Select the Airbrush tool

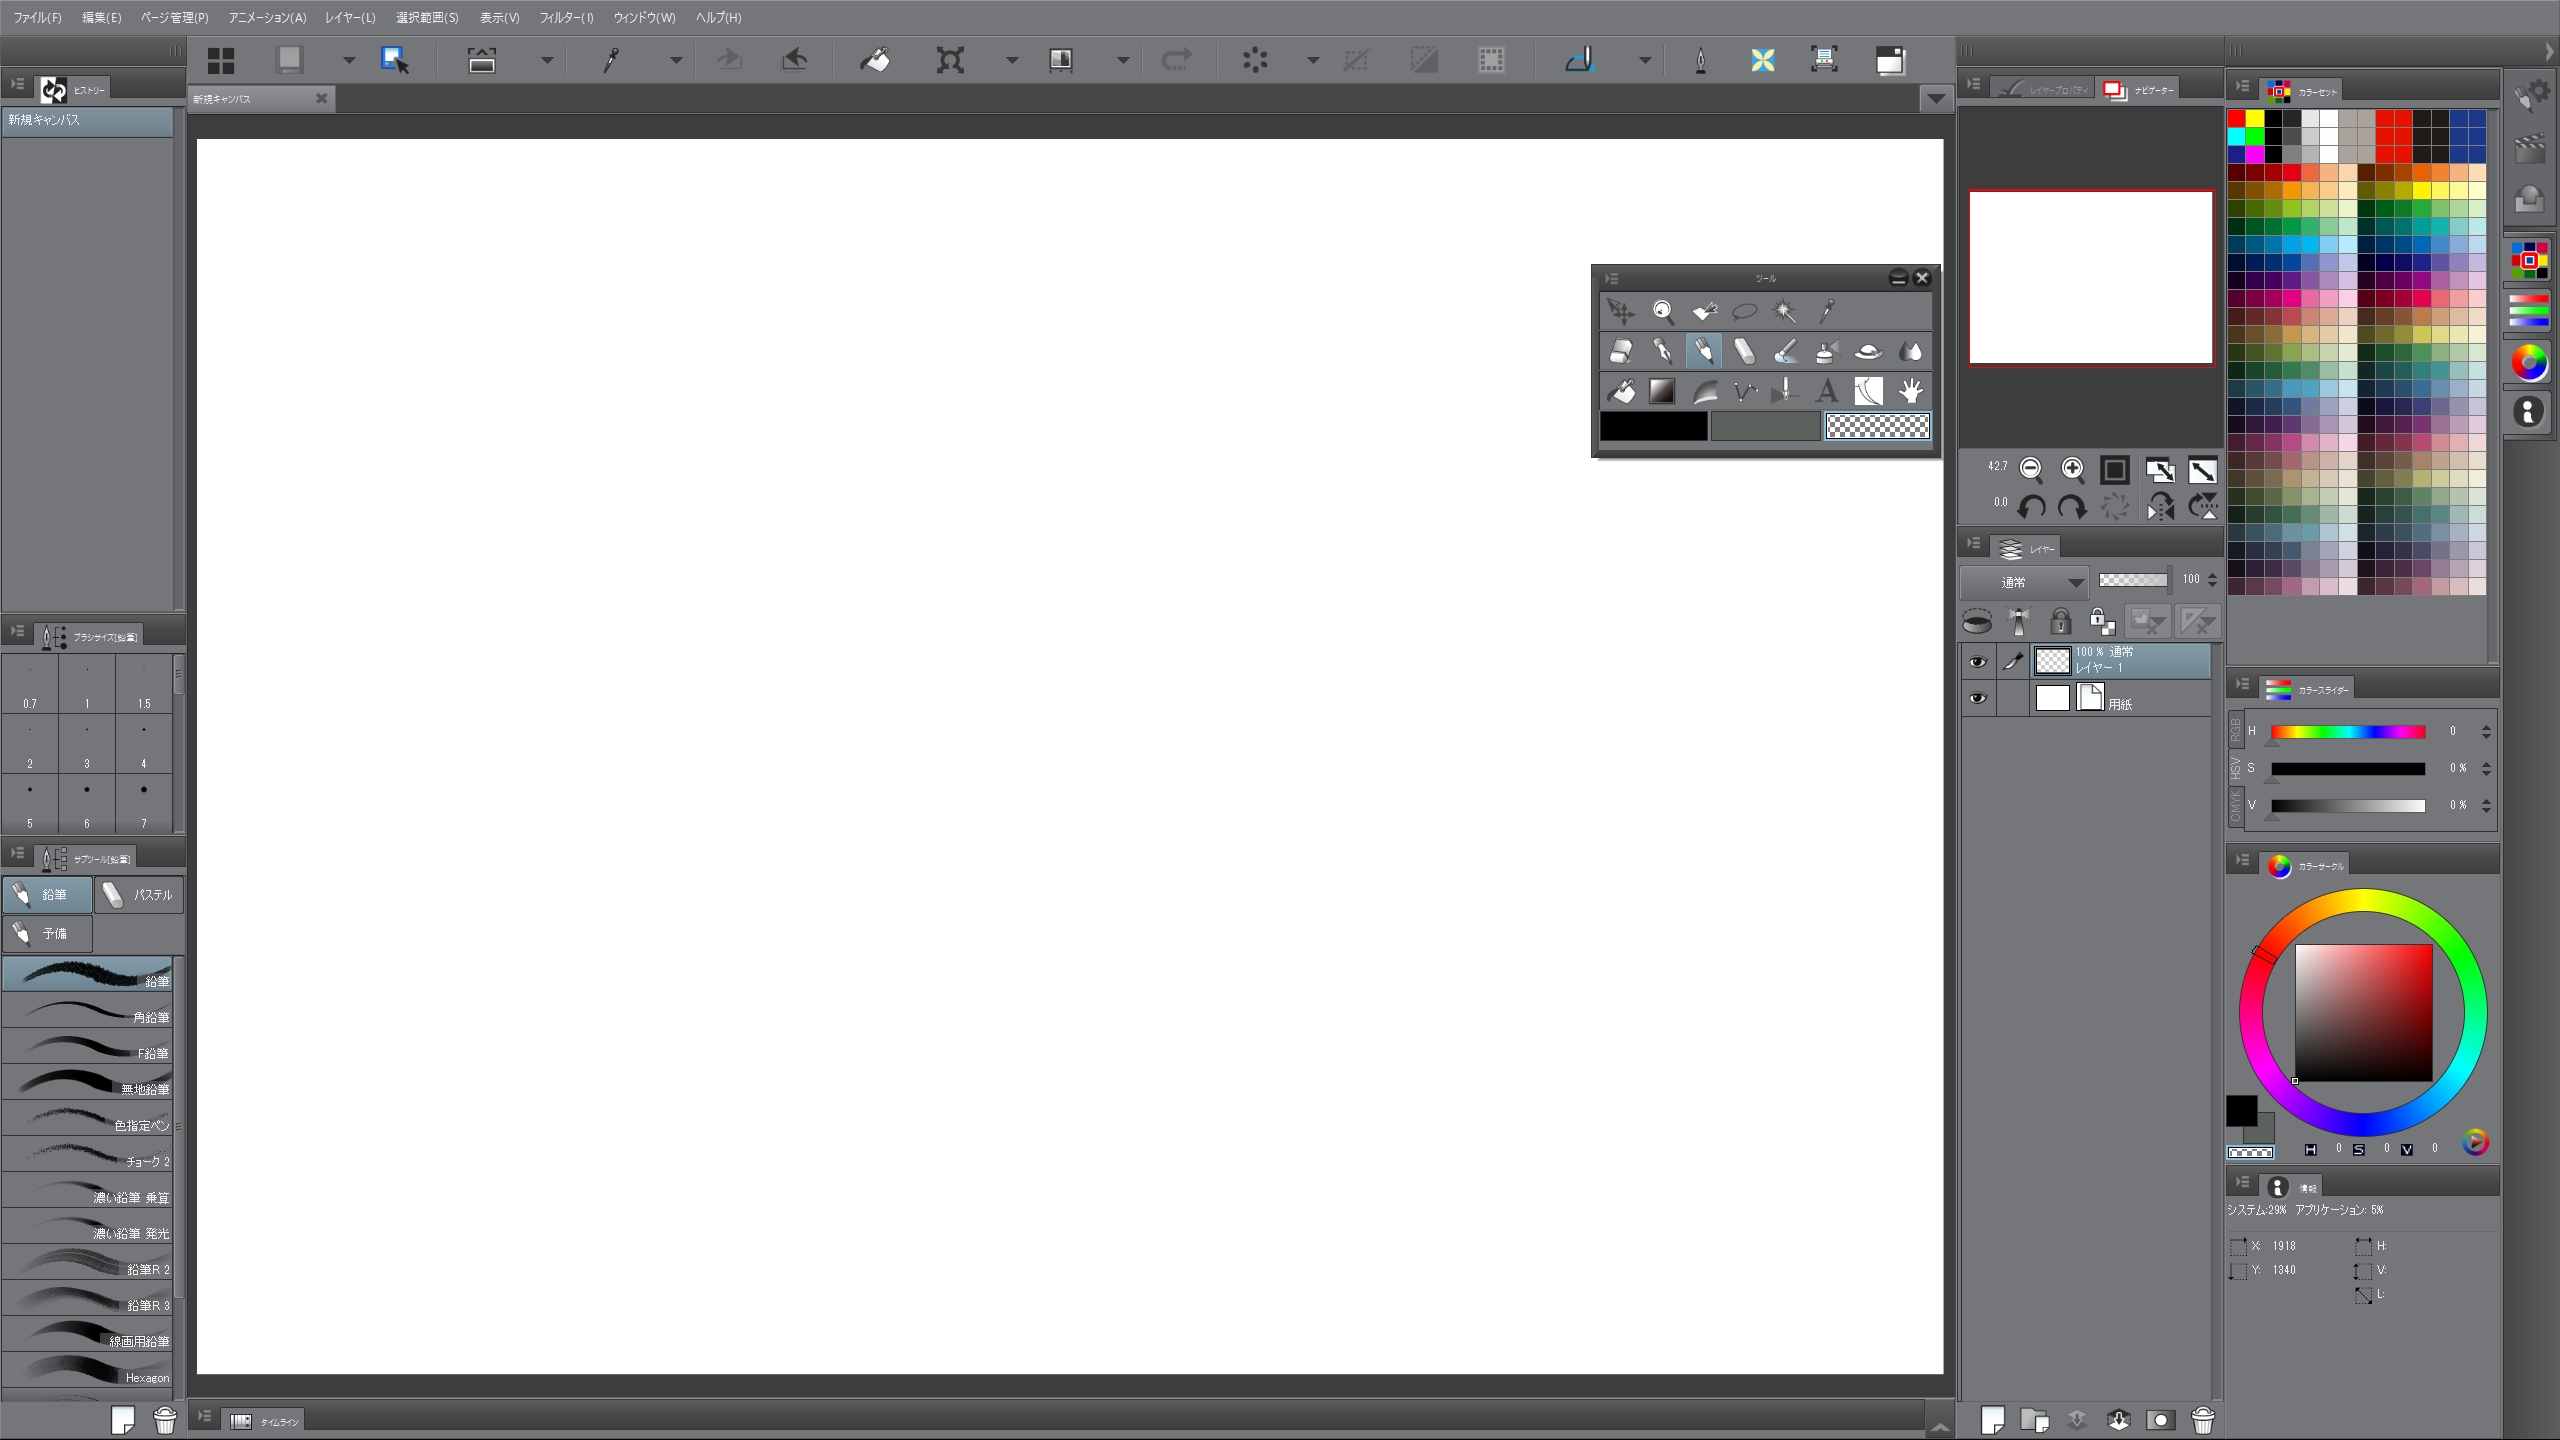coord(1827,351)
